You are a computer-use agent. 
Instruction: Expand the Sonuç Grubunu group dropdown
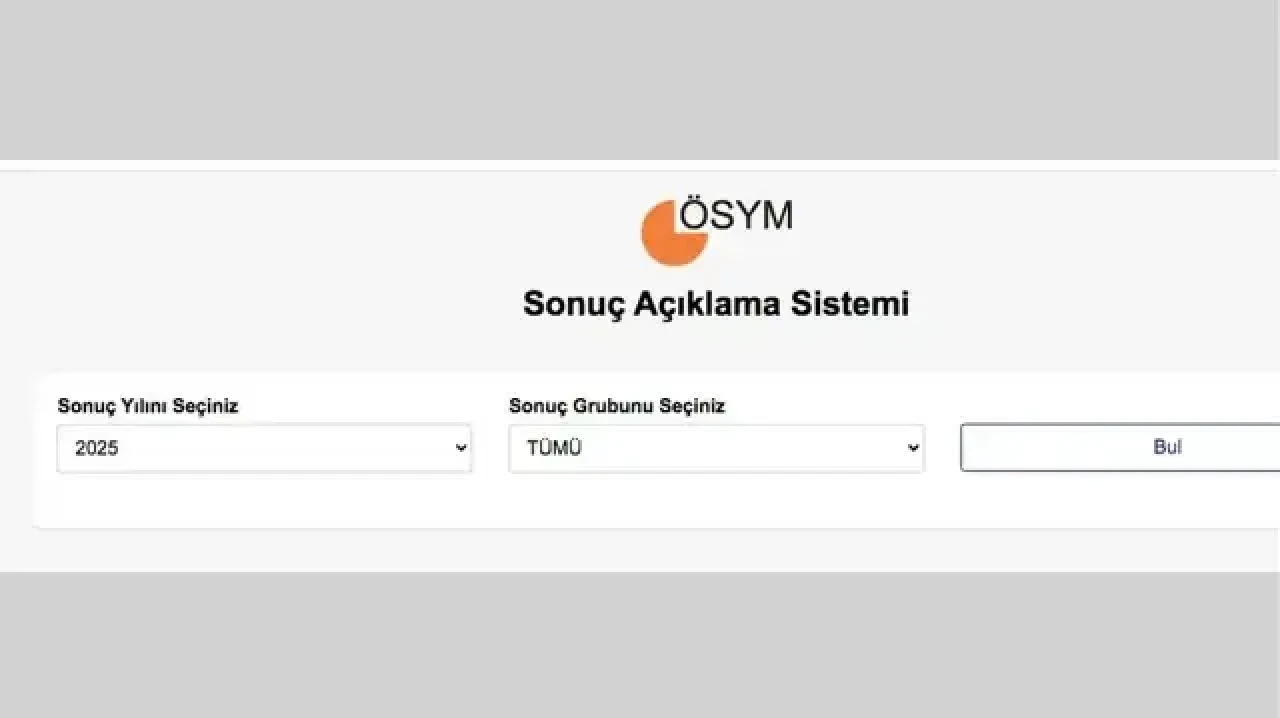pyautogui.click(x=716, y=448)
